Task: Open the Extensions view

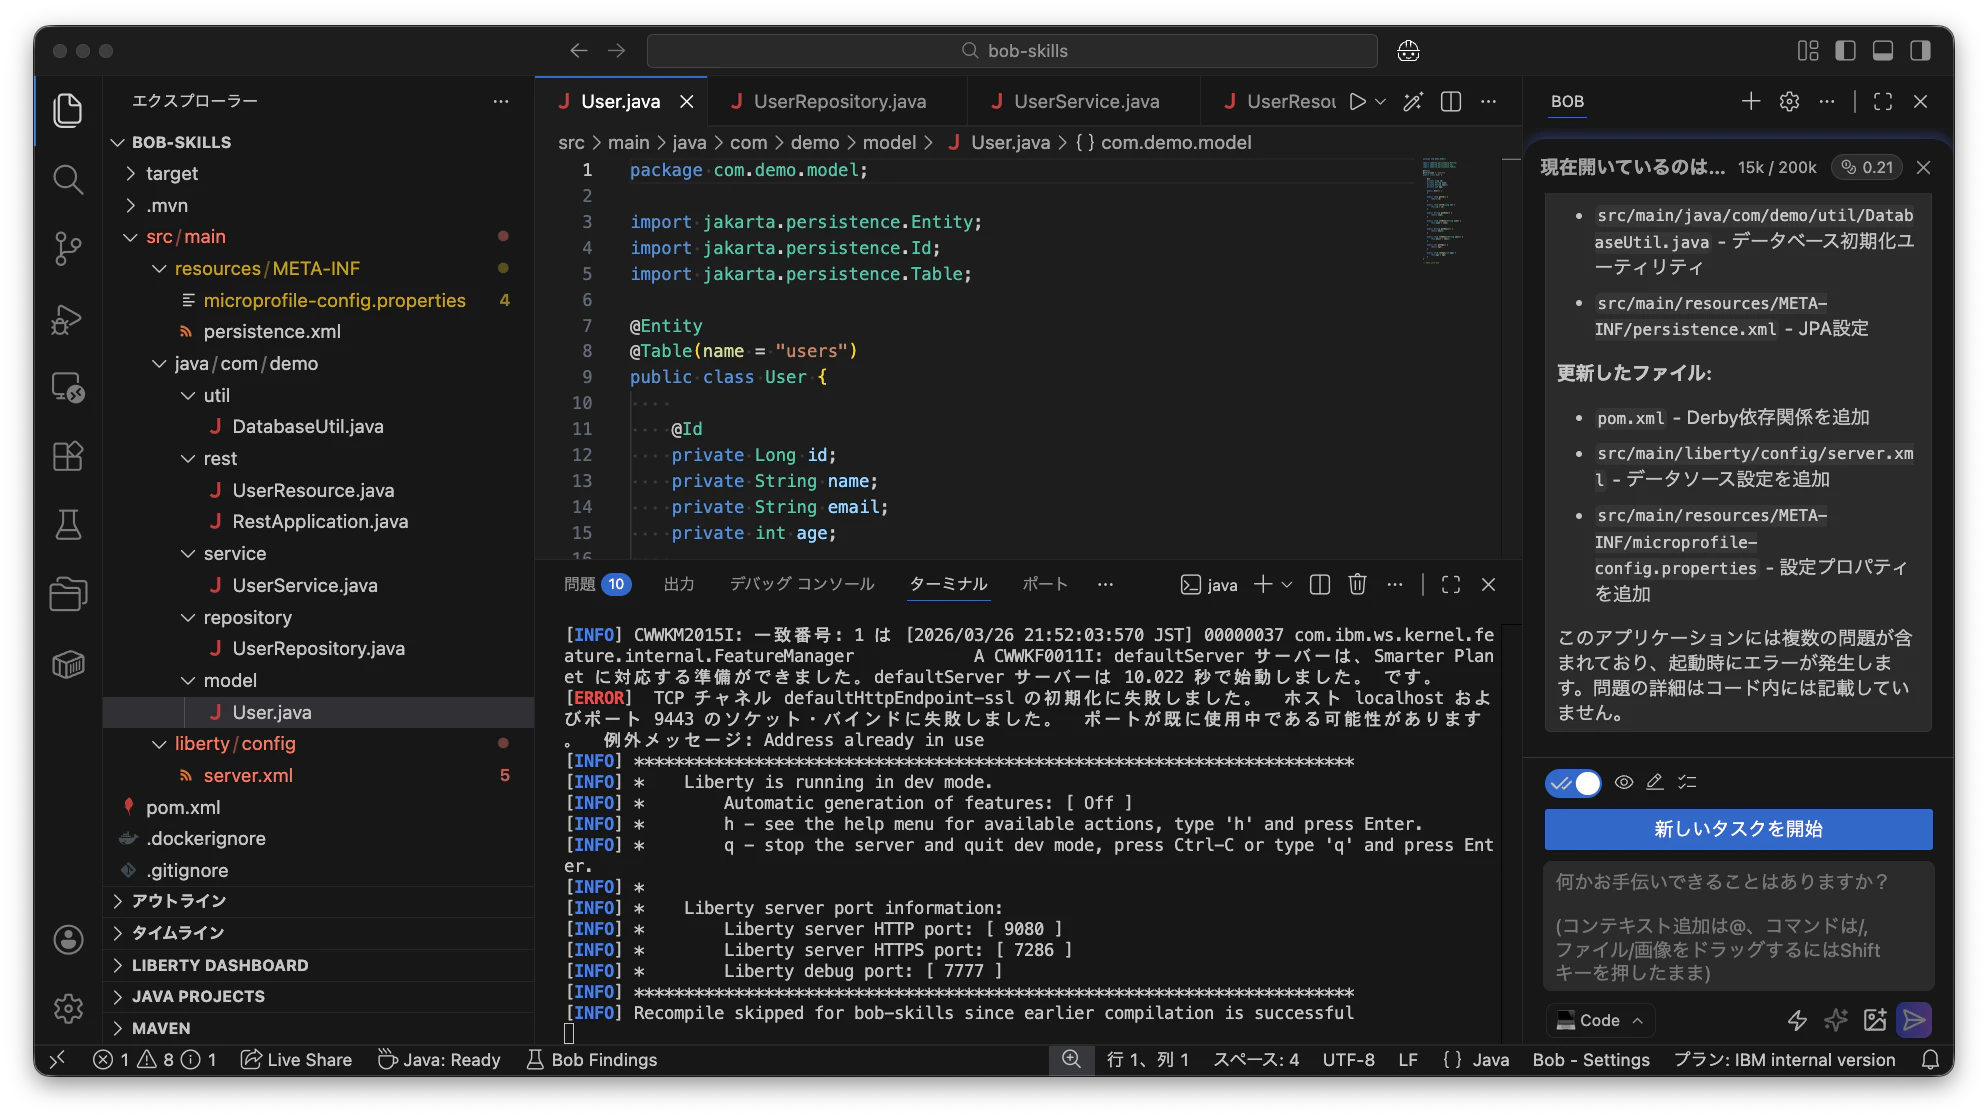Action: (x=67, y=456)
